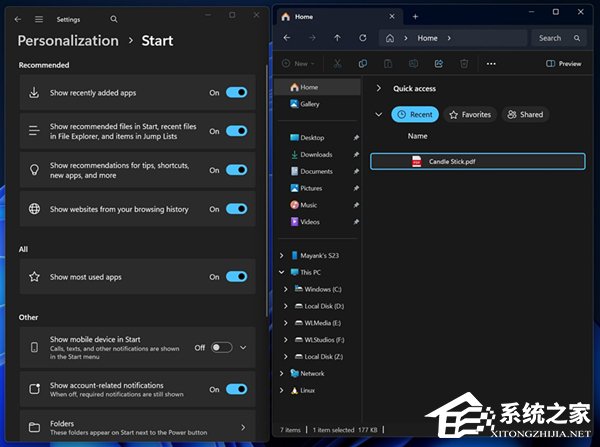Select the Candle Stick.pdf file name

tap(452, 162)
